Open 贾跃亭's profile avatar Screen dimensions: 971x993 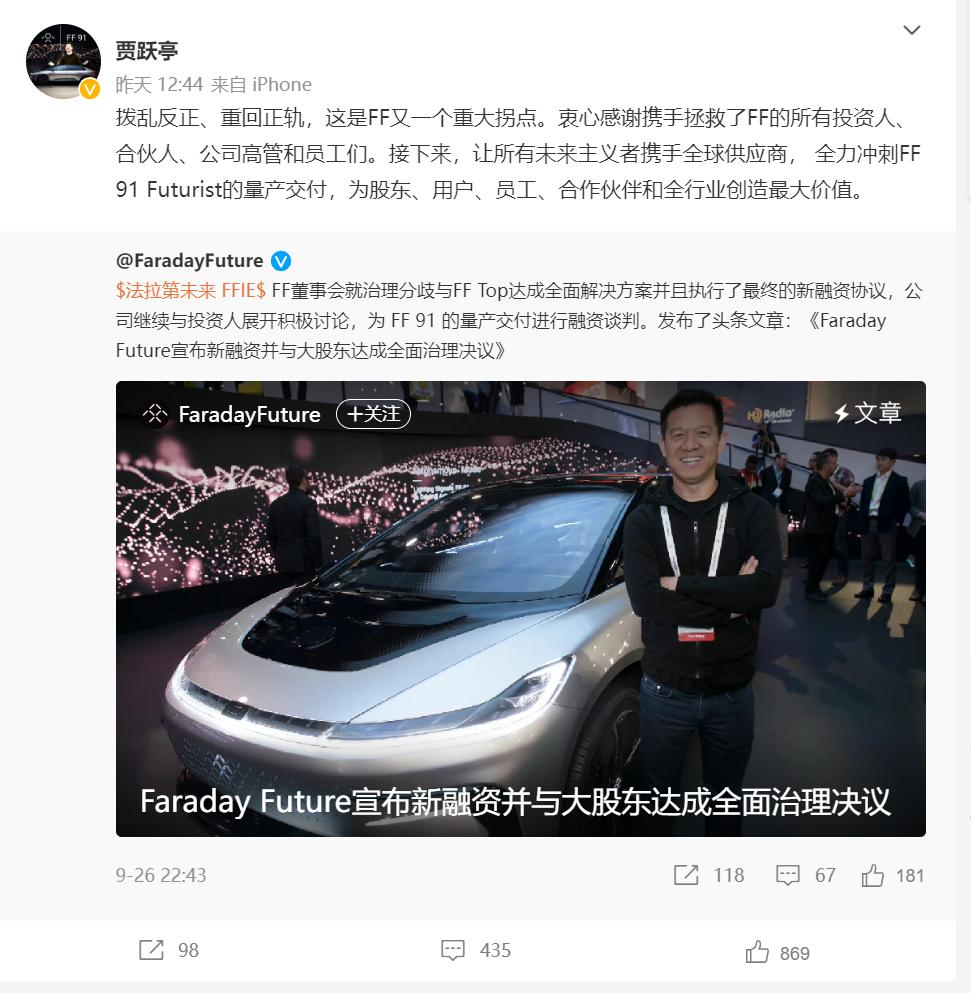coord(63,61)
